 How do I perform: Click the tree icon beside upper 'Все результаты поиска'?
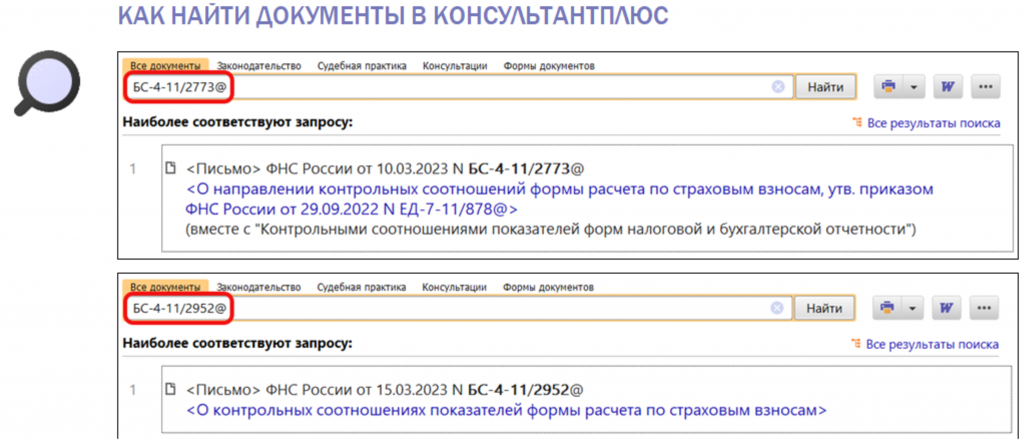point(857,123)
